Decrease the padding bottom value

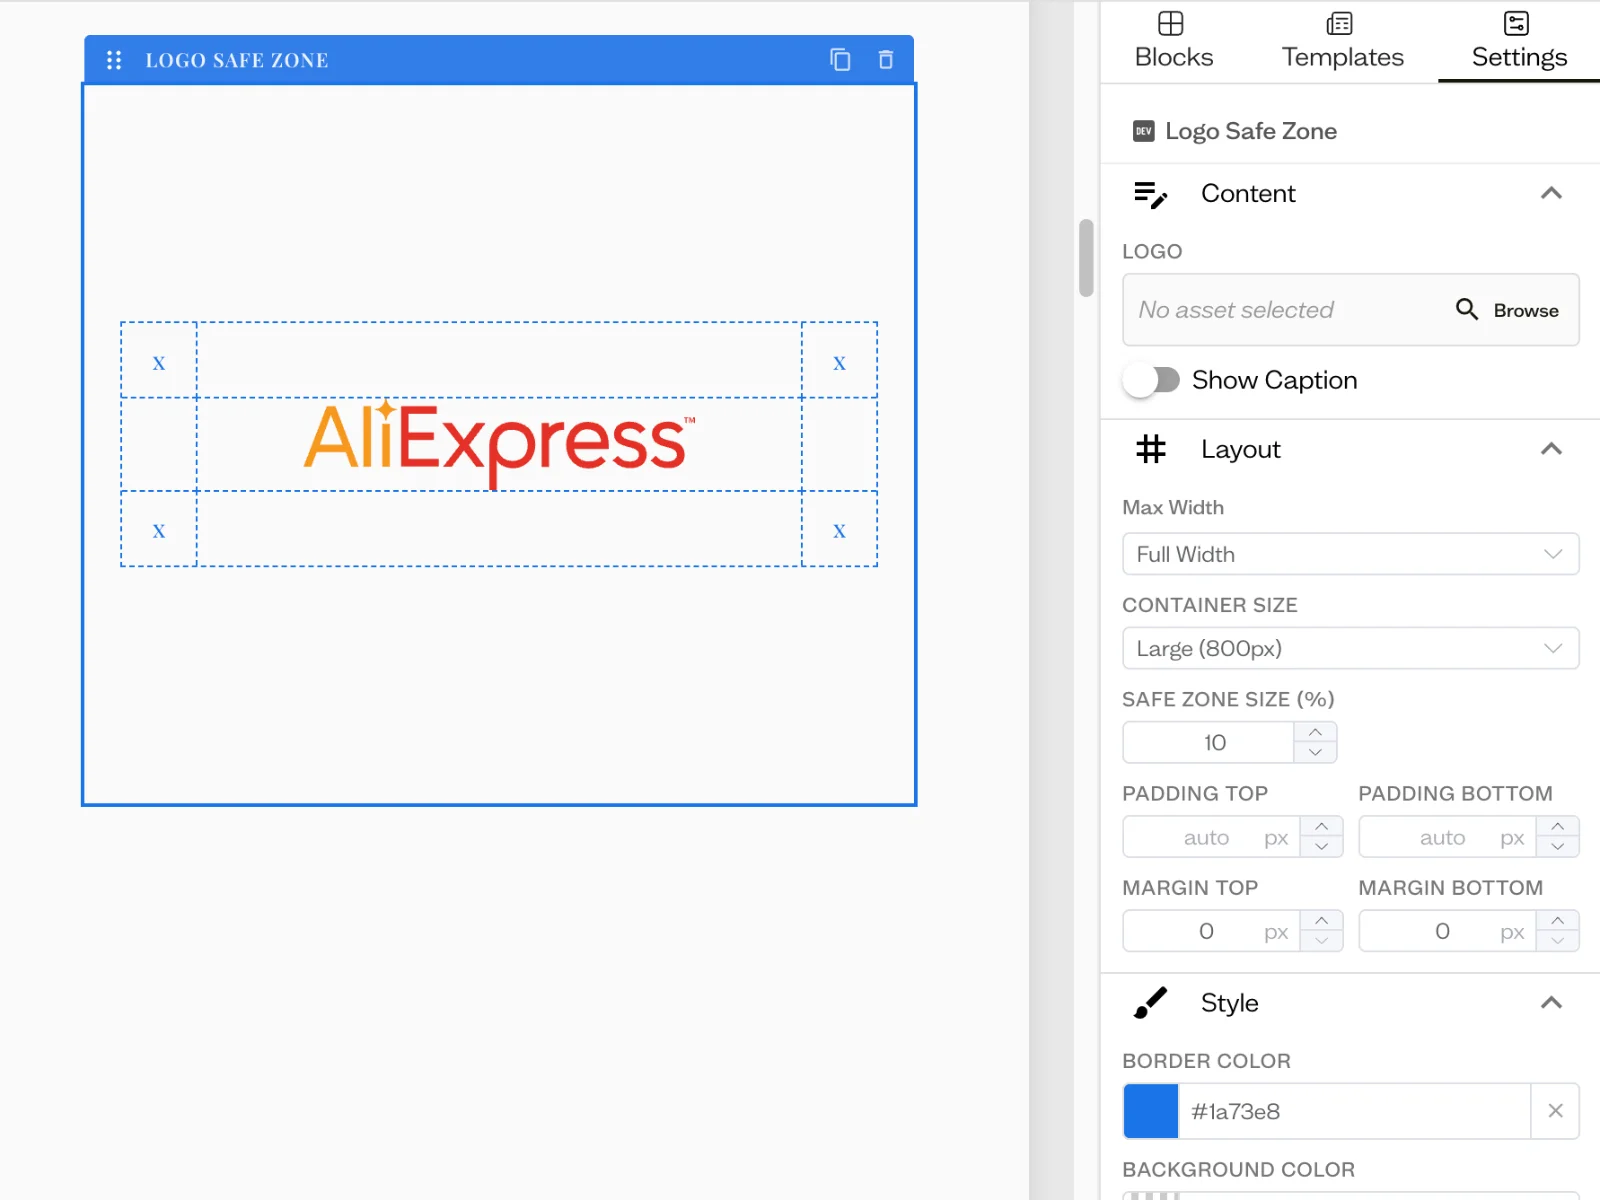tap(1558, 847)
